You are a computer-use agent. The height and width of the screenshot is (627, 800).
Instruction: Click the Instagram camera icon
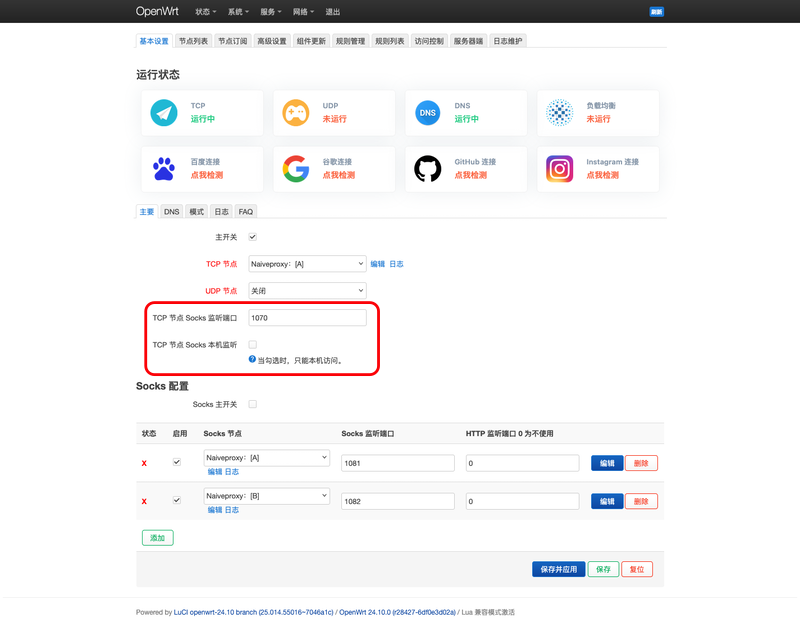click(x=560, y=169)
